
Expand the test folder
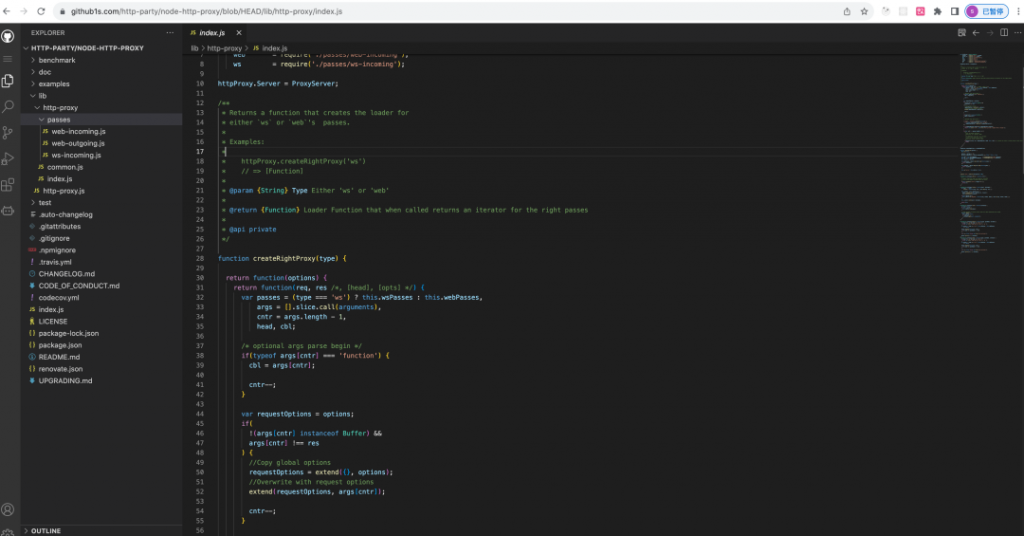point(102,202)
